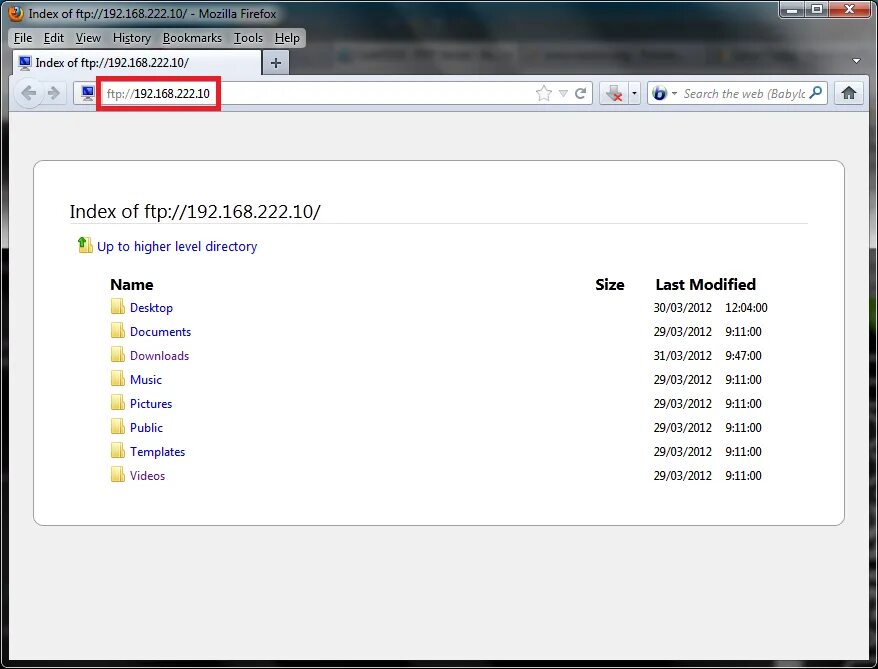Open the Videos directory link
The height and width of the screenshot is (669, 878).
[147, 476]
